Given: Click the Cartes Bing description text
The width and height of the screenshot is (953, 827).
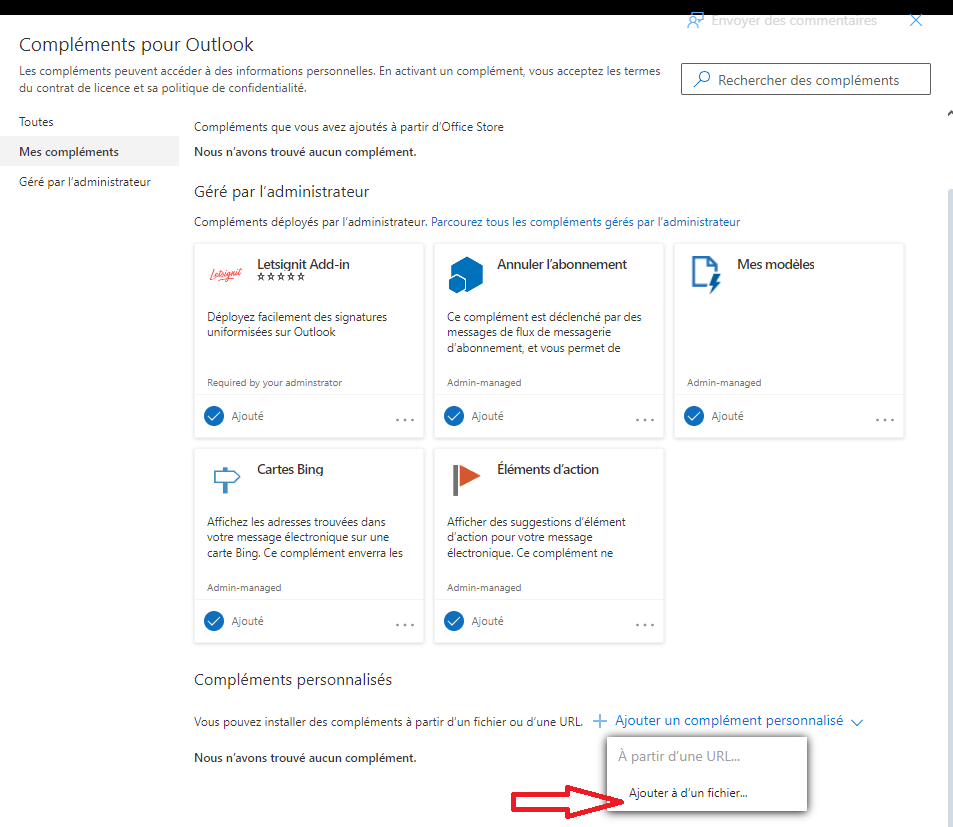Looking at the screenshot, I should 304,537.
